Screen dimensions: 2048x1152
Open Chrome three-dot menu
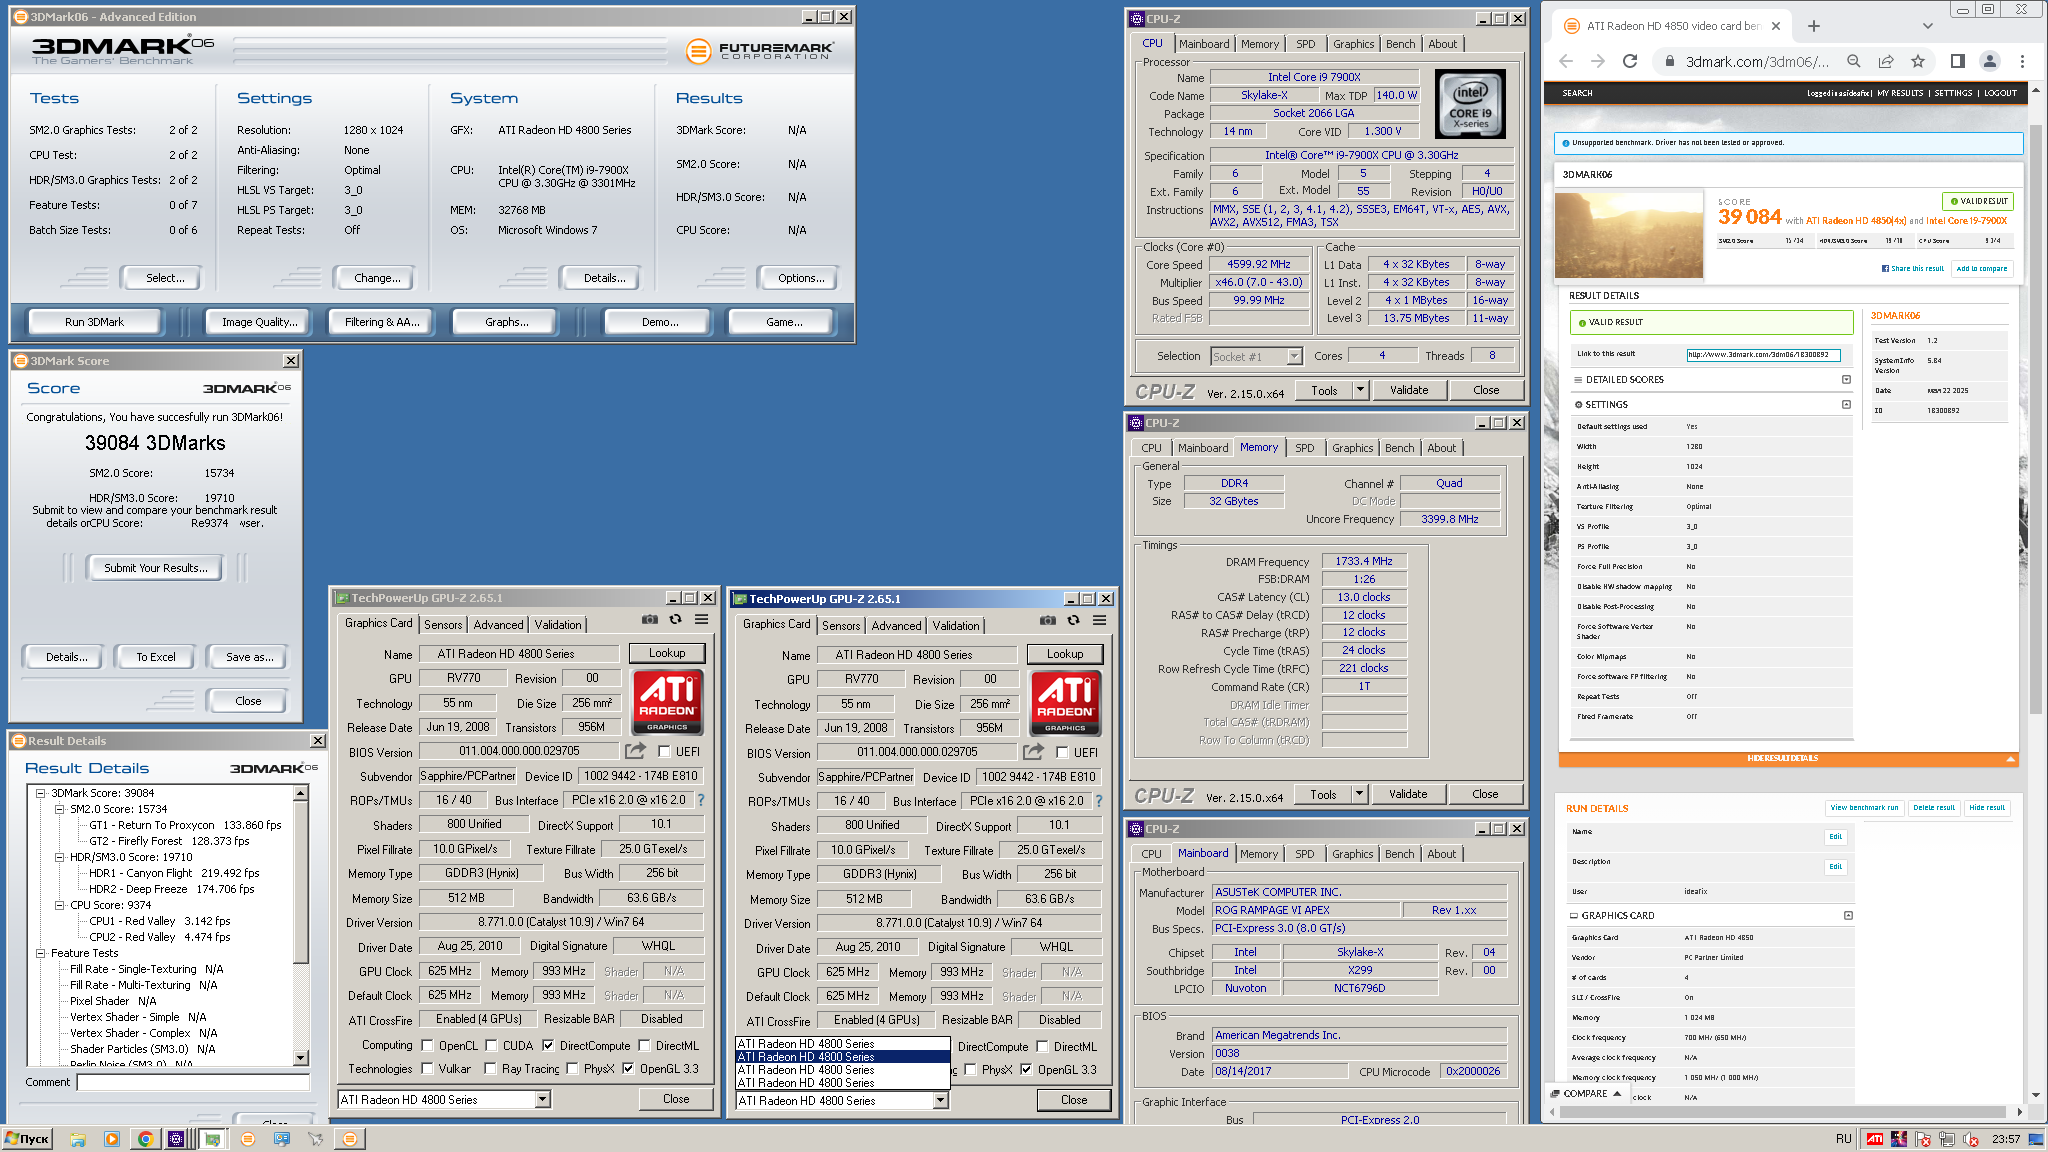[x=2022, y=61]
